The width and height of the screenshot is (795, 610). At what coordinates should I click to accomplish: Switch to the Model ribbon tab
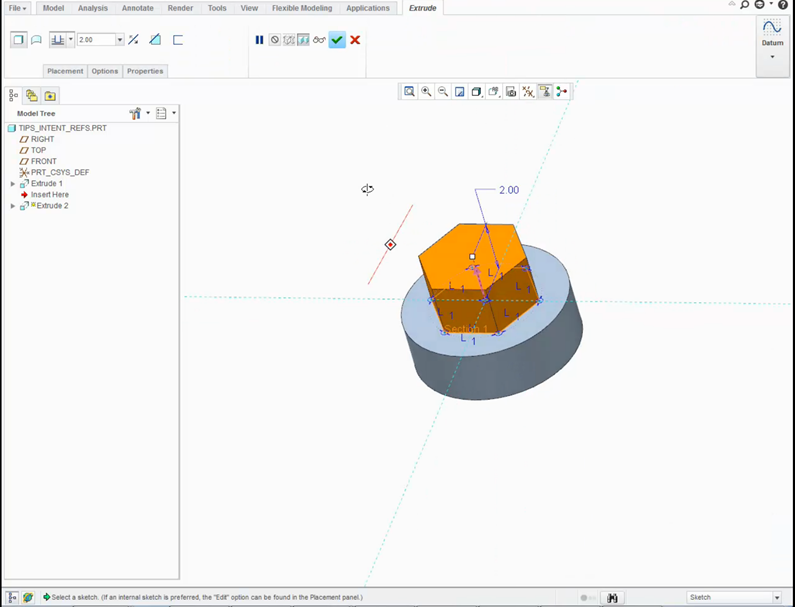point(53,8)
